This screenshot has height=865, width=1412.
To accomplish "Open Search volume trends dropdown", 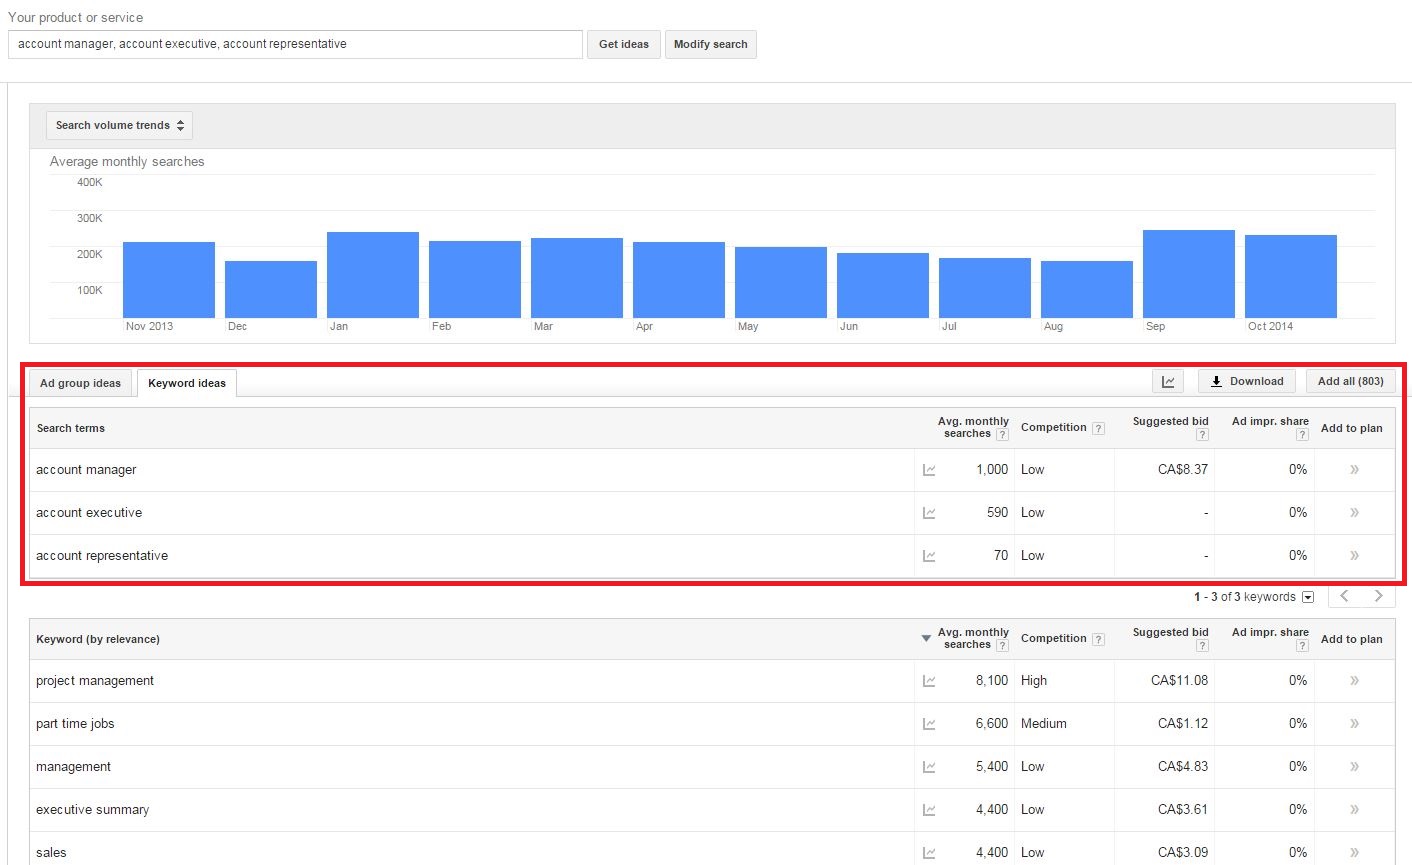I will click(x=119, y=125).
